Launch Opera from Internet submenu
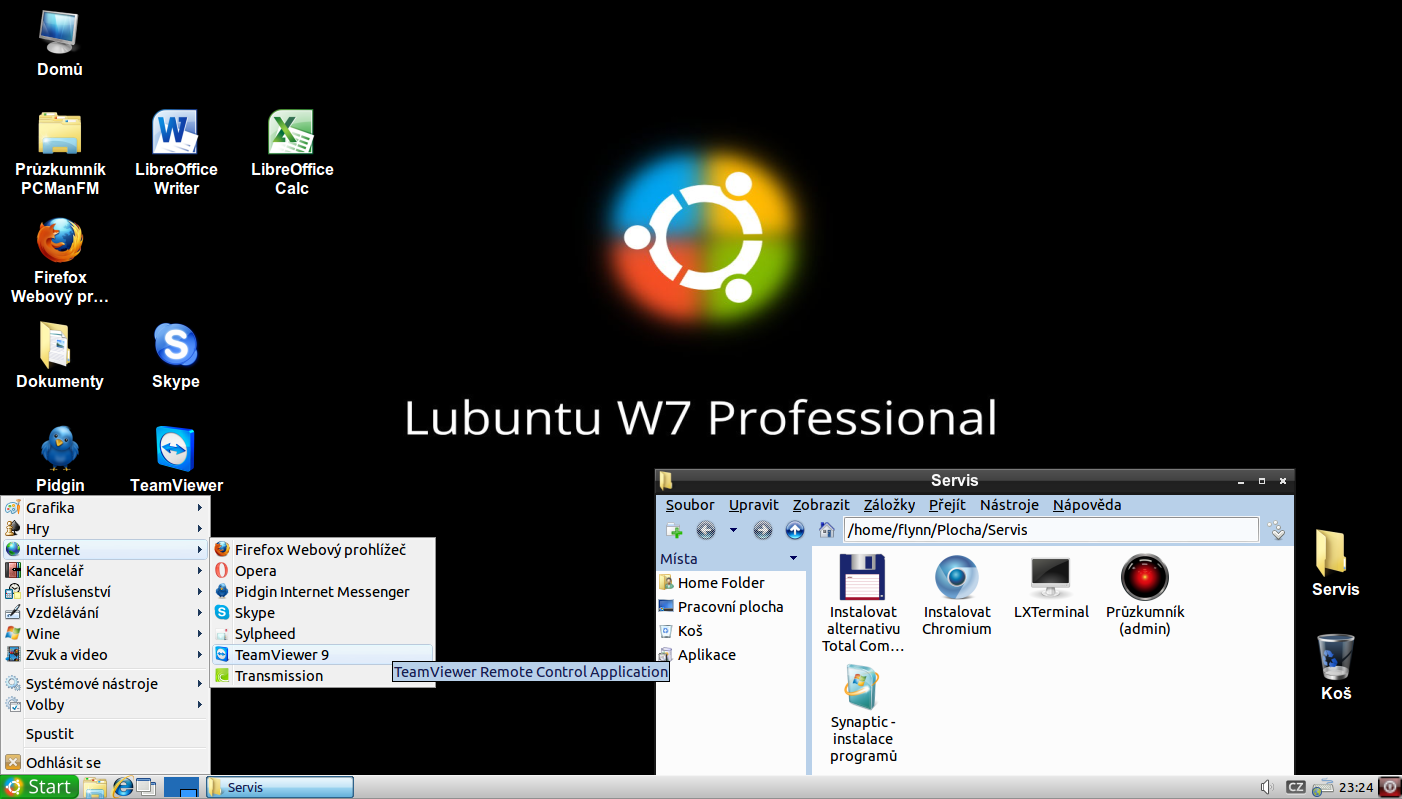 (323, 571)
